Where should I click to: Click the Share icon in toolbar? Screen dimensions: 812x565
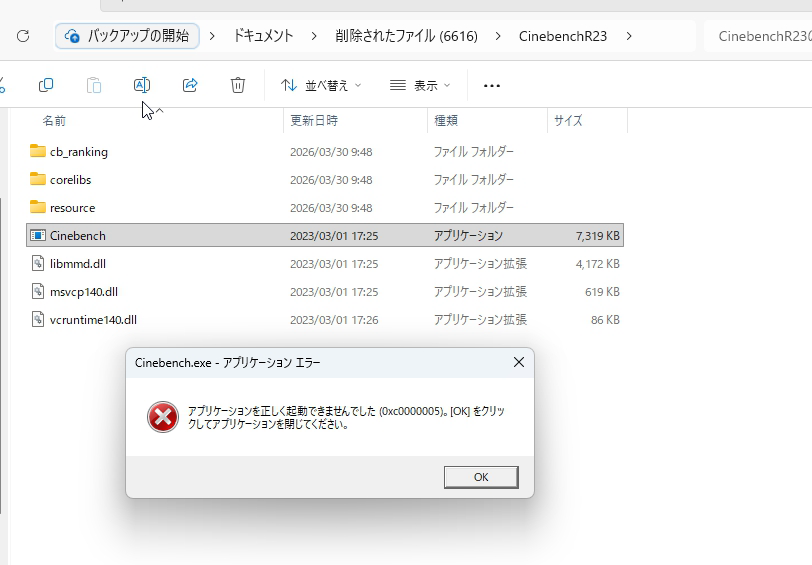190,85
